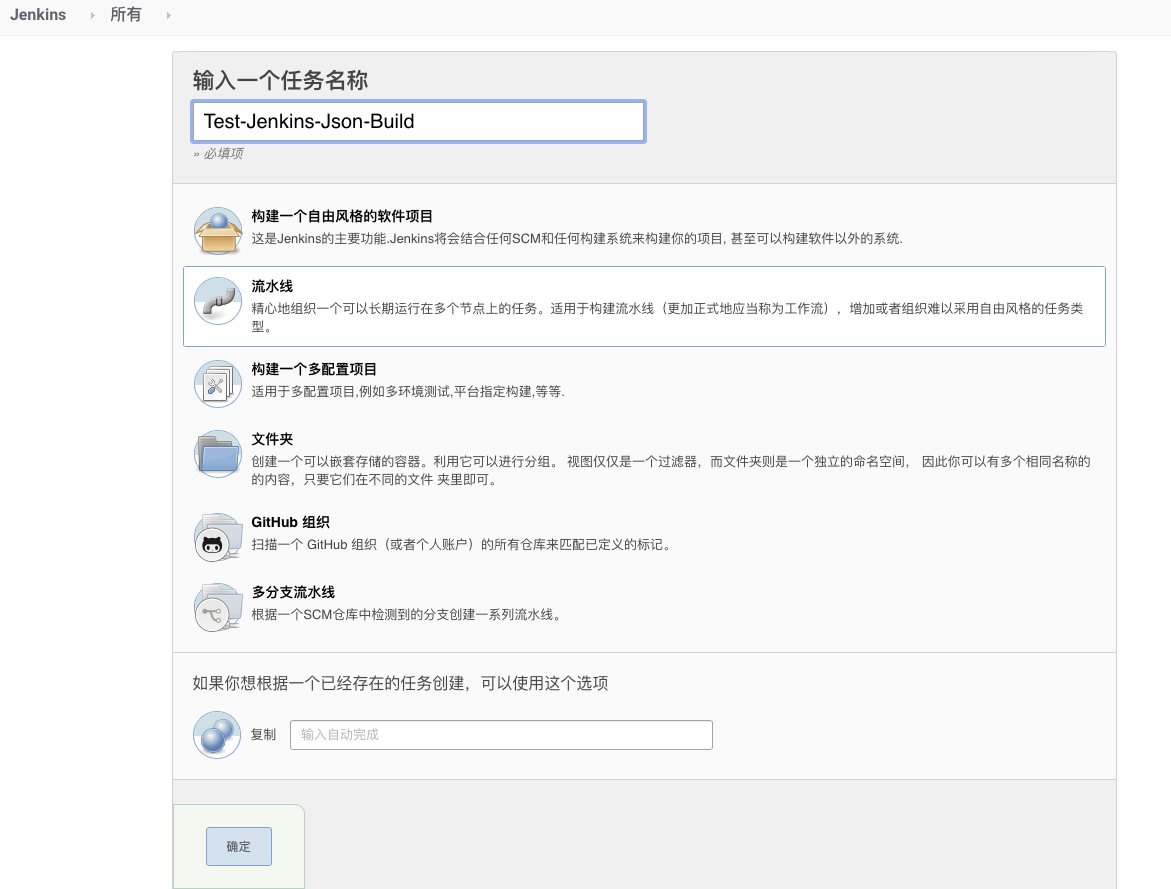Click the pipeline description paragraph

click(x=667, y=318)
